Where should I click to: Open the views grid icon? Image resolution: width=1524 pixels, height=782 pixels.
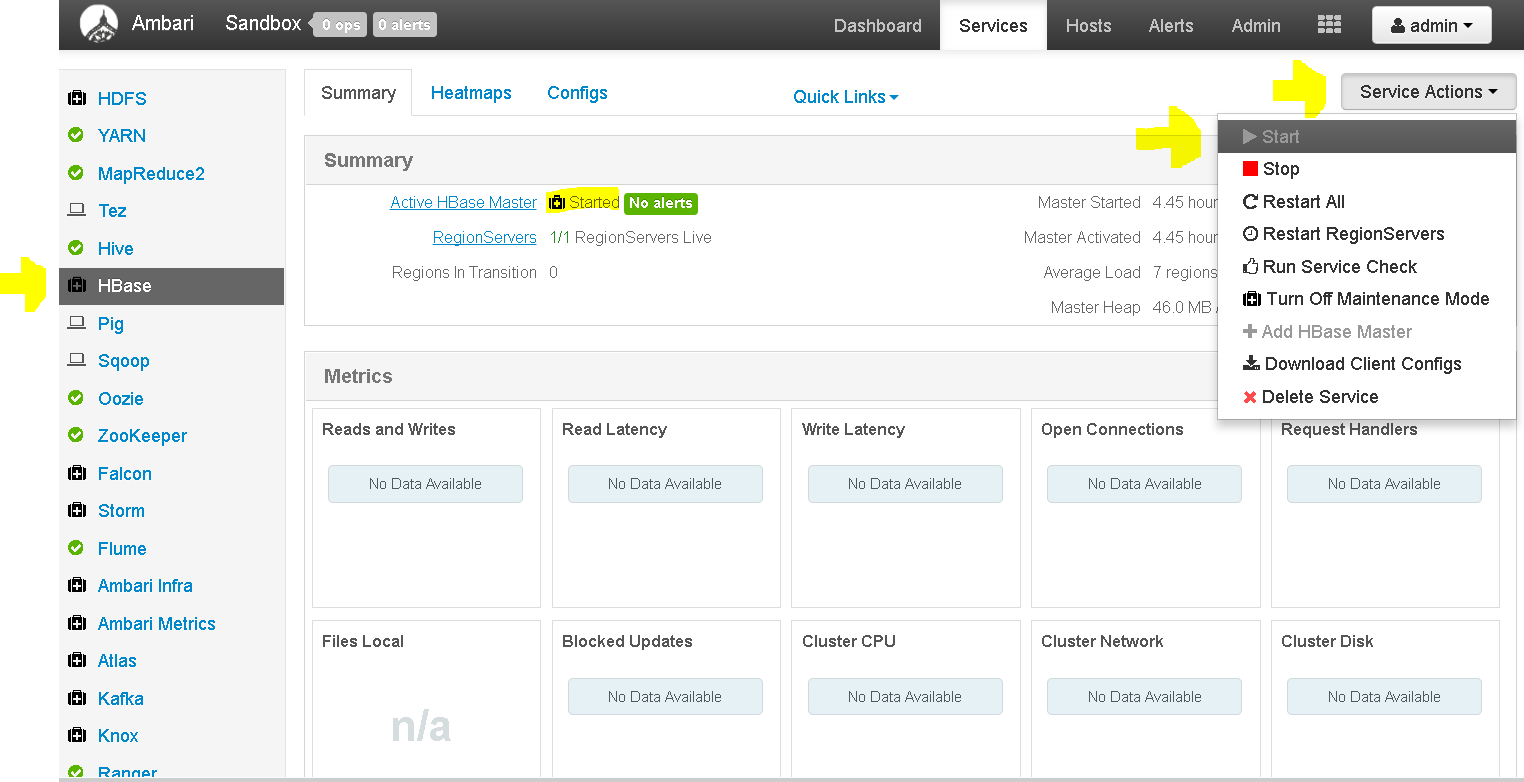[1329, 25]
